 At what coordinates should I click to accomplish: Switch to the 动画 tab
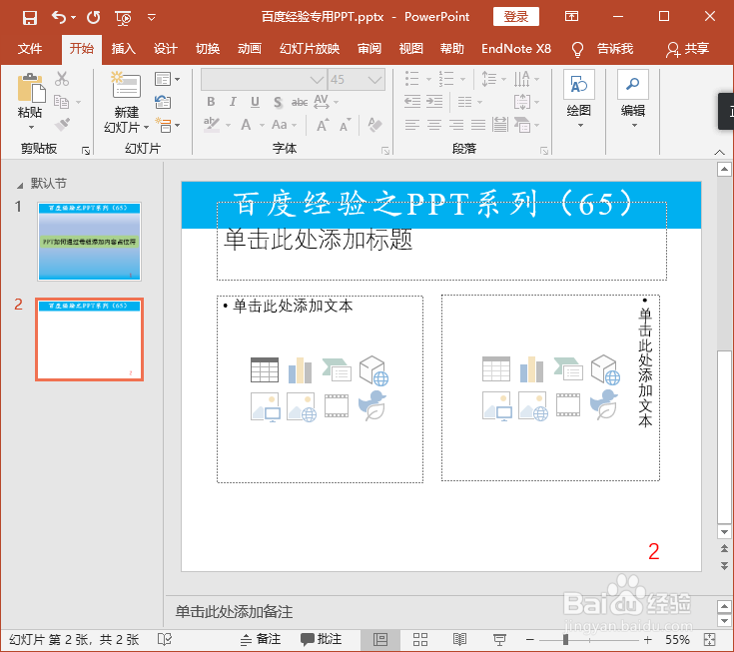coord(249,49)
